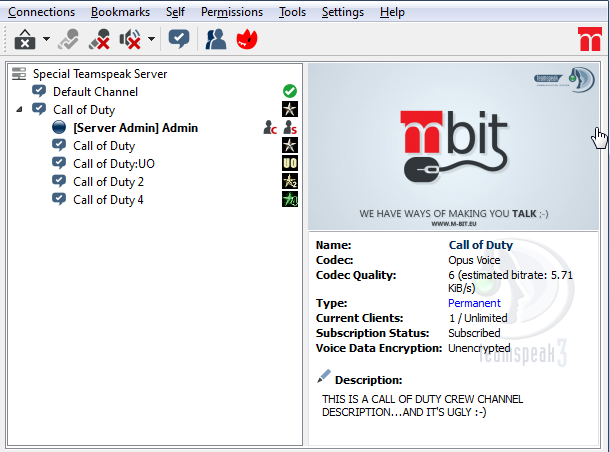This screenshot has width=610, height=452.
Task: Open the Away status dropdown arrow
Action: (46, 39)
